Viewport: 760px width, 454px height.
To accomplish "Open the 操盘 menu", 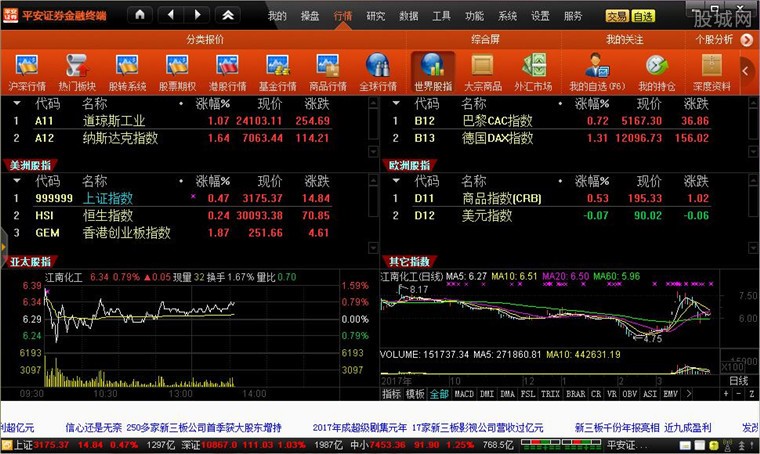I will coord(310,16).
